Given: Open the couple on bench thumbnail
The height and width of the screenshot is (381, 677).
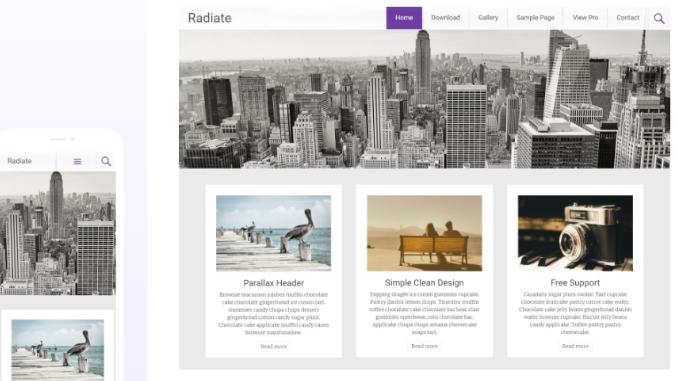Looking at the screenshot, I should coord(424,233).
